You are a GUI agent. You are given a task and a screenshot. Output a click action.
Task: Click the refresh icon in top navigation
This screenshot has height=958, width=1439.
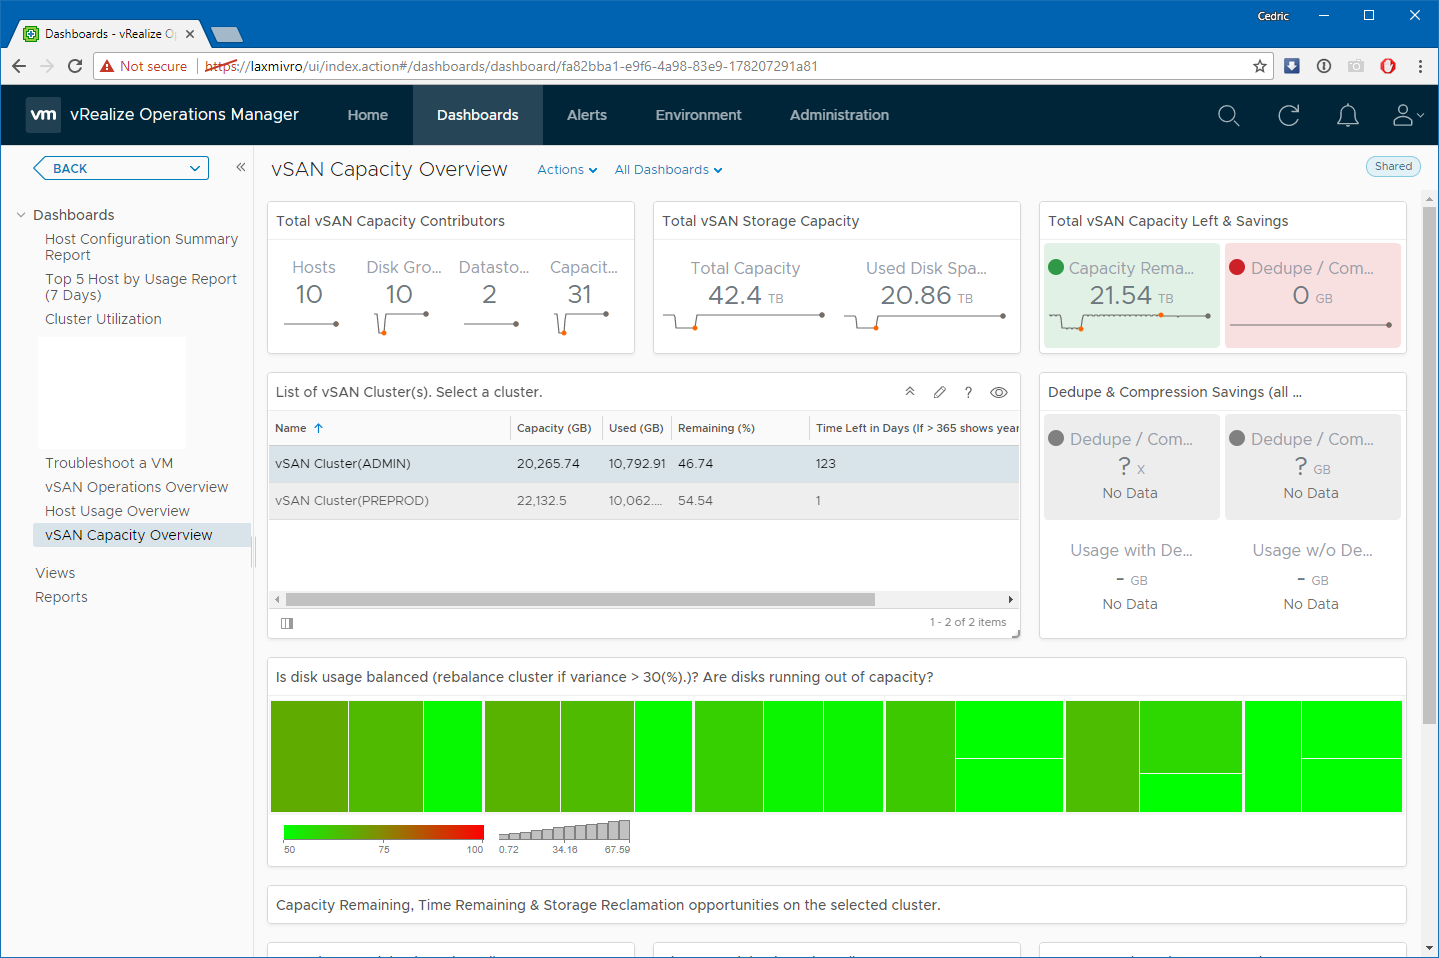(x=1288, y=116)
